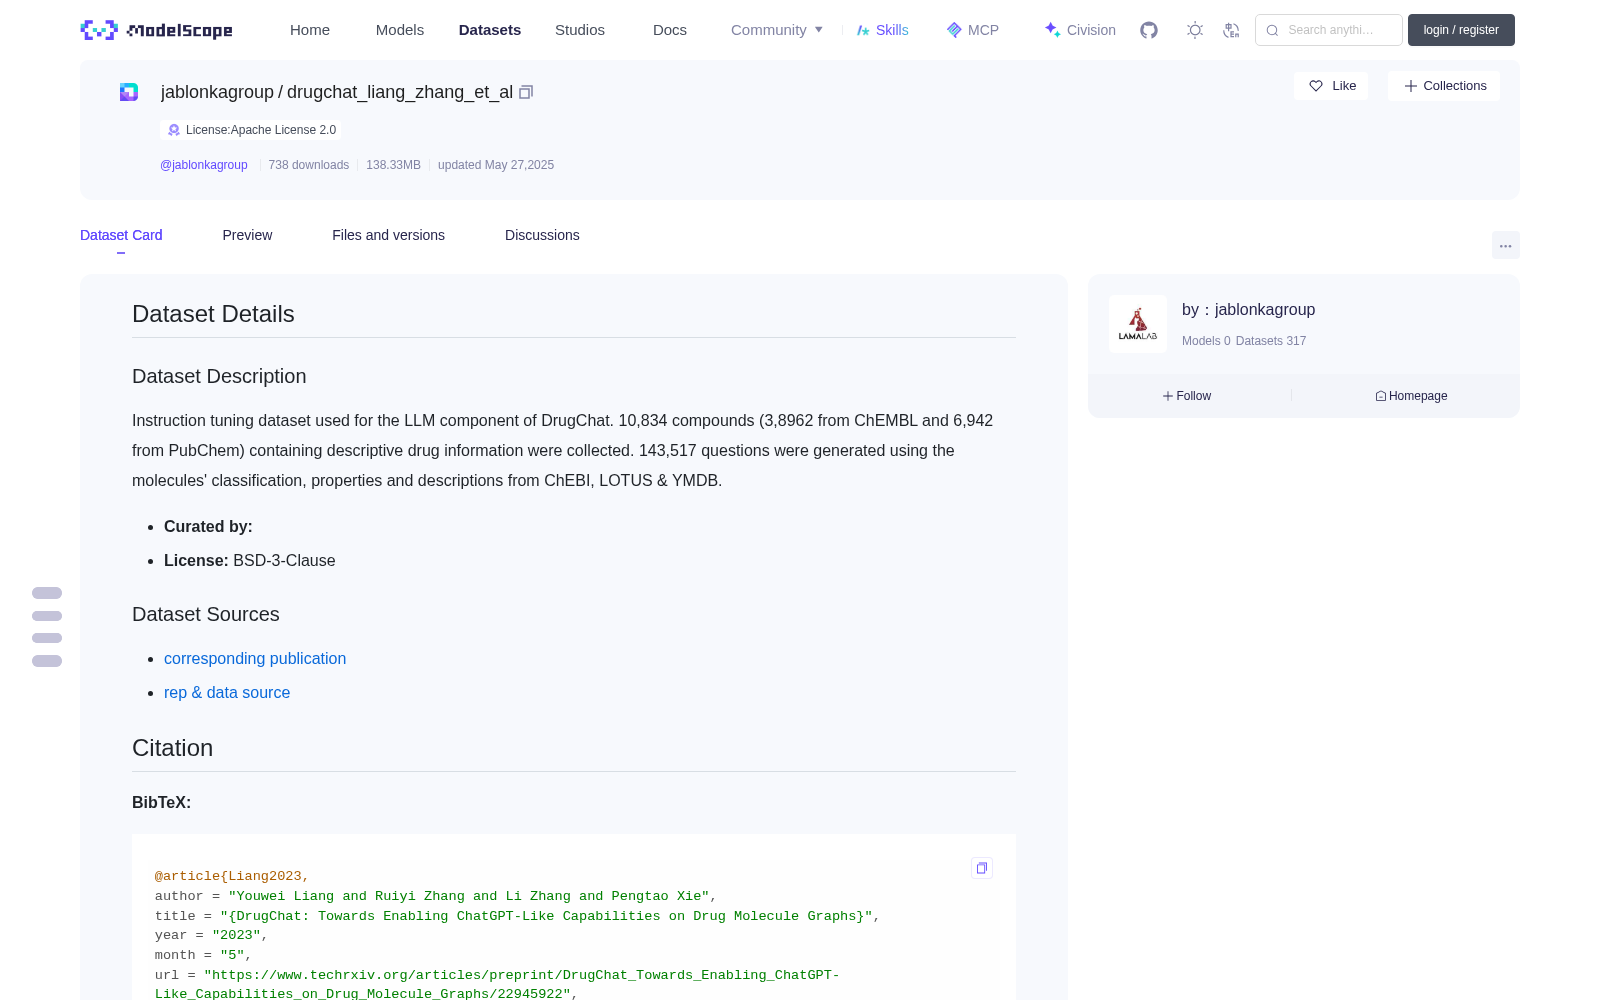
Task: Open the MCP nav item
Action: coord(972,30)
